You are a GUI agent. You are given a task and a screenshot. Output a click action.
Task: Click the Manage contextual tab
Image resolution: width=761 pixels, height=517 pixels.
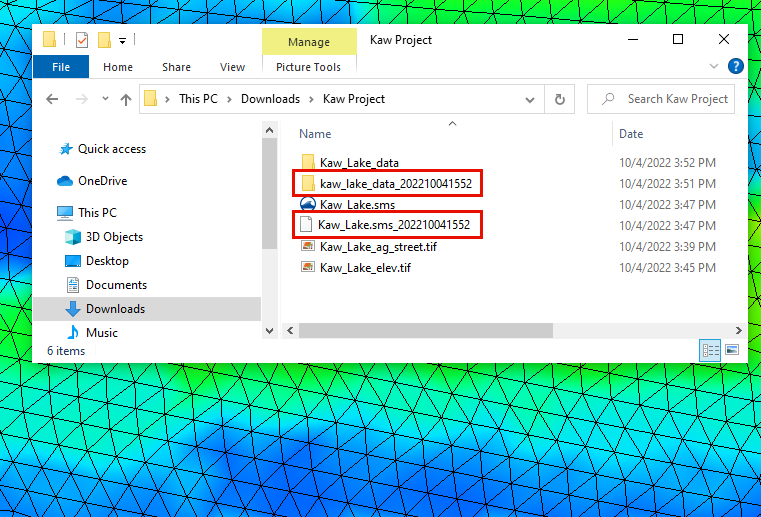(309, 42)
